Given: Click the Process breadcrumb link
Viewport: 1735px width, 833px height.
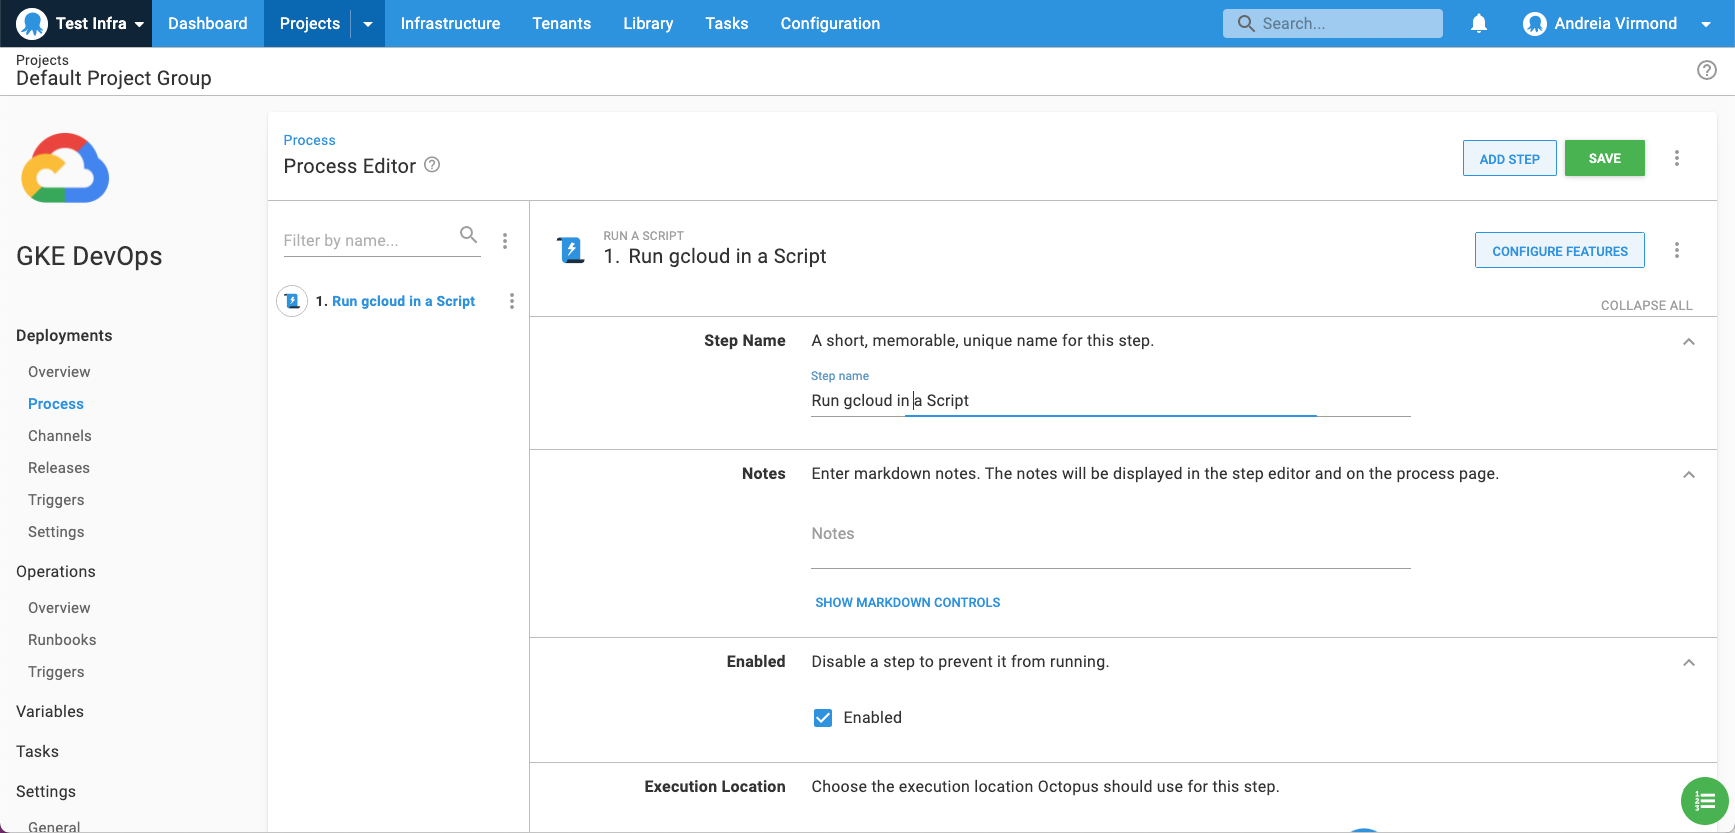Looking at the screenshot, I should [x=310, y=140].
